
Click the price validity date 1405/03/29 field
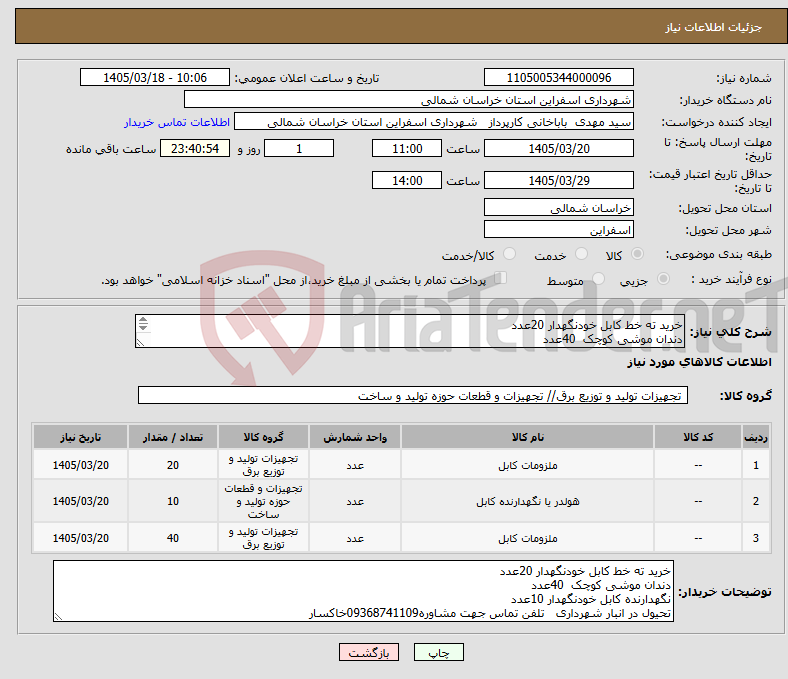pyautogui.click(x=558, y=180)
